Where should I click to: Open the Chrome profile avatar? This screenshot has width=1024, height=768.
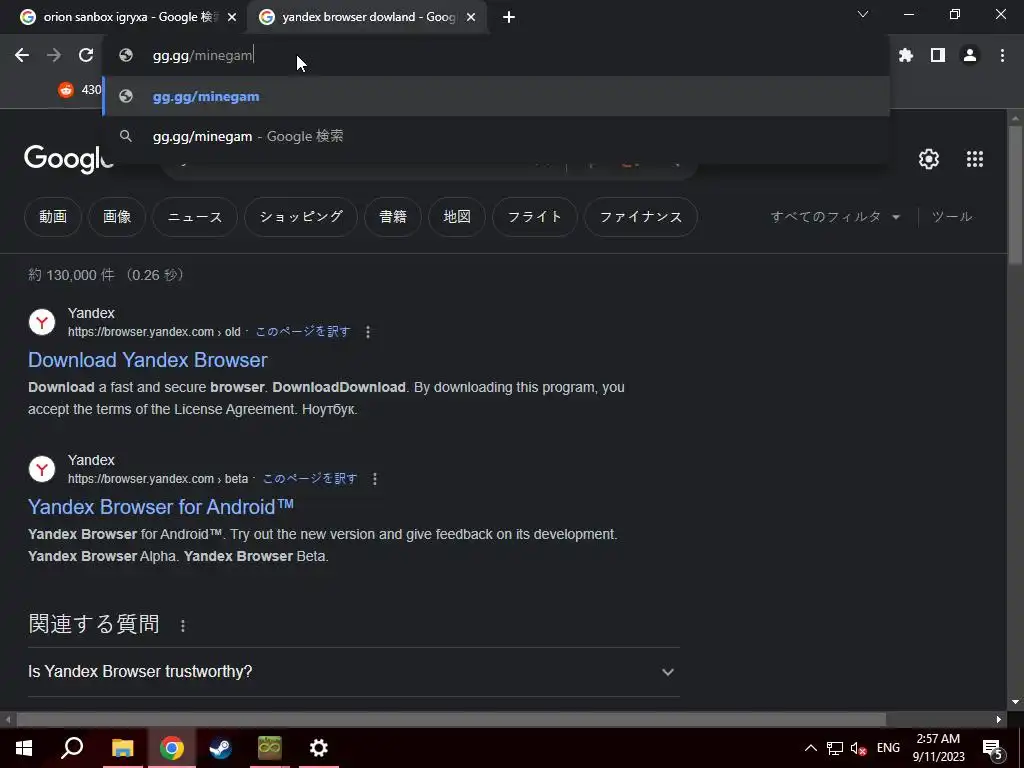(x=970, y=56)
